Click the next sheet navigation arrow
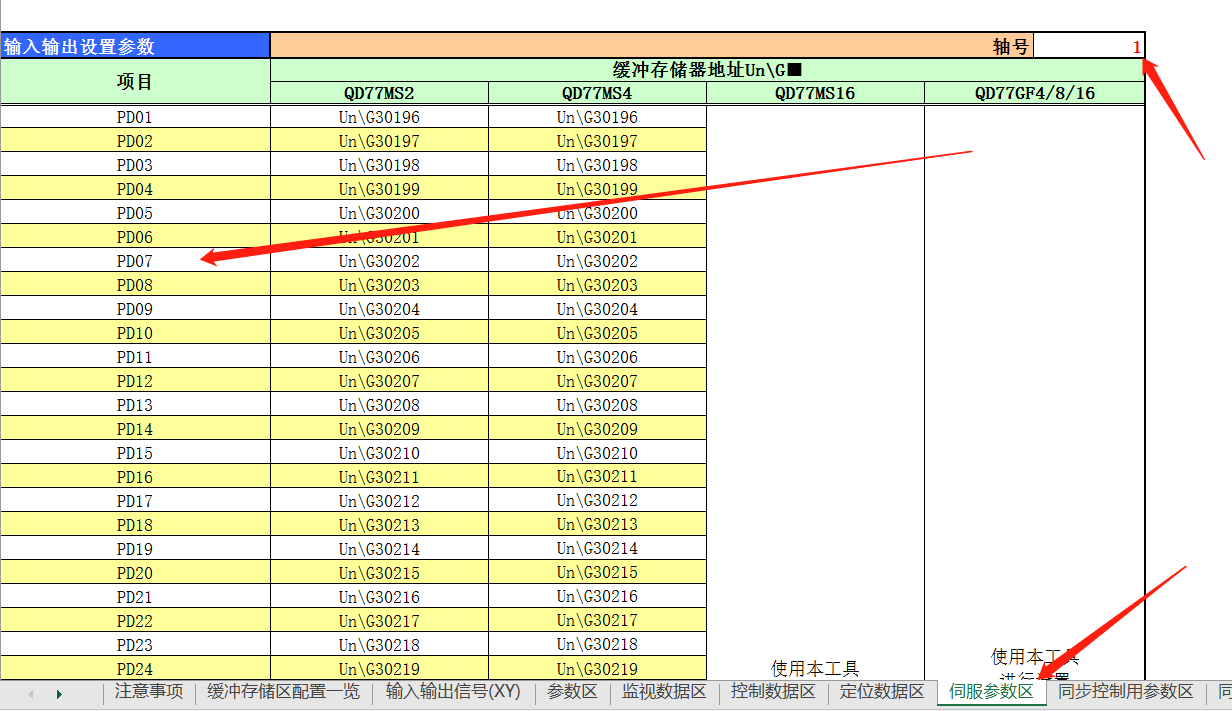The image size is (1232, 711). click(59, 693)
